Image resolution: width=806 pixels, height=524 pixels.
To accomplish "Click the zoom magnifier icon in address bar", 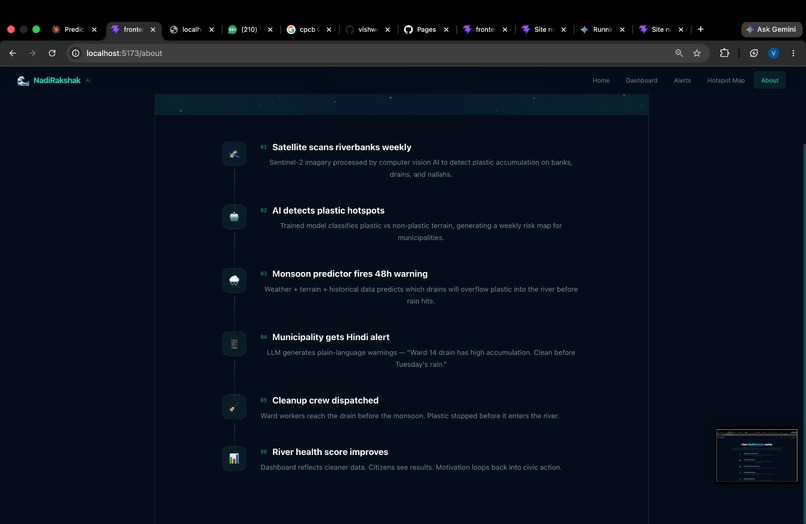I will (679, 53).
